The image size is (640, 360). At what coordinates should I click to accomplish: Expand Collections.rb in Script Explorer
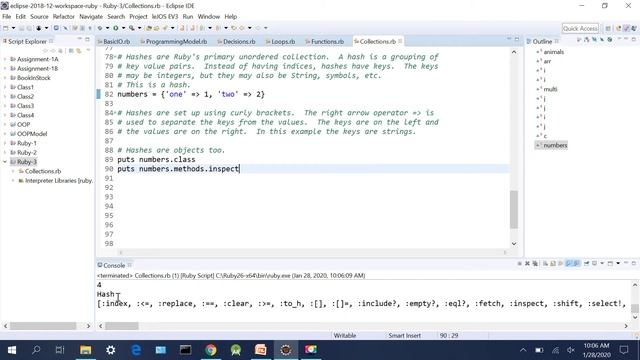click(13, 171)
